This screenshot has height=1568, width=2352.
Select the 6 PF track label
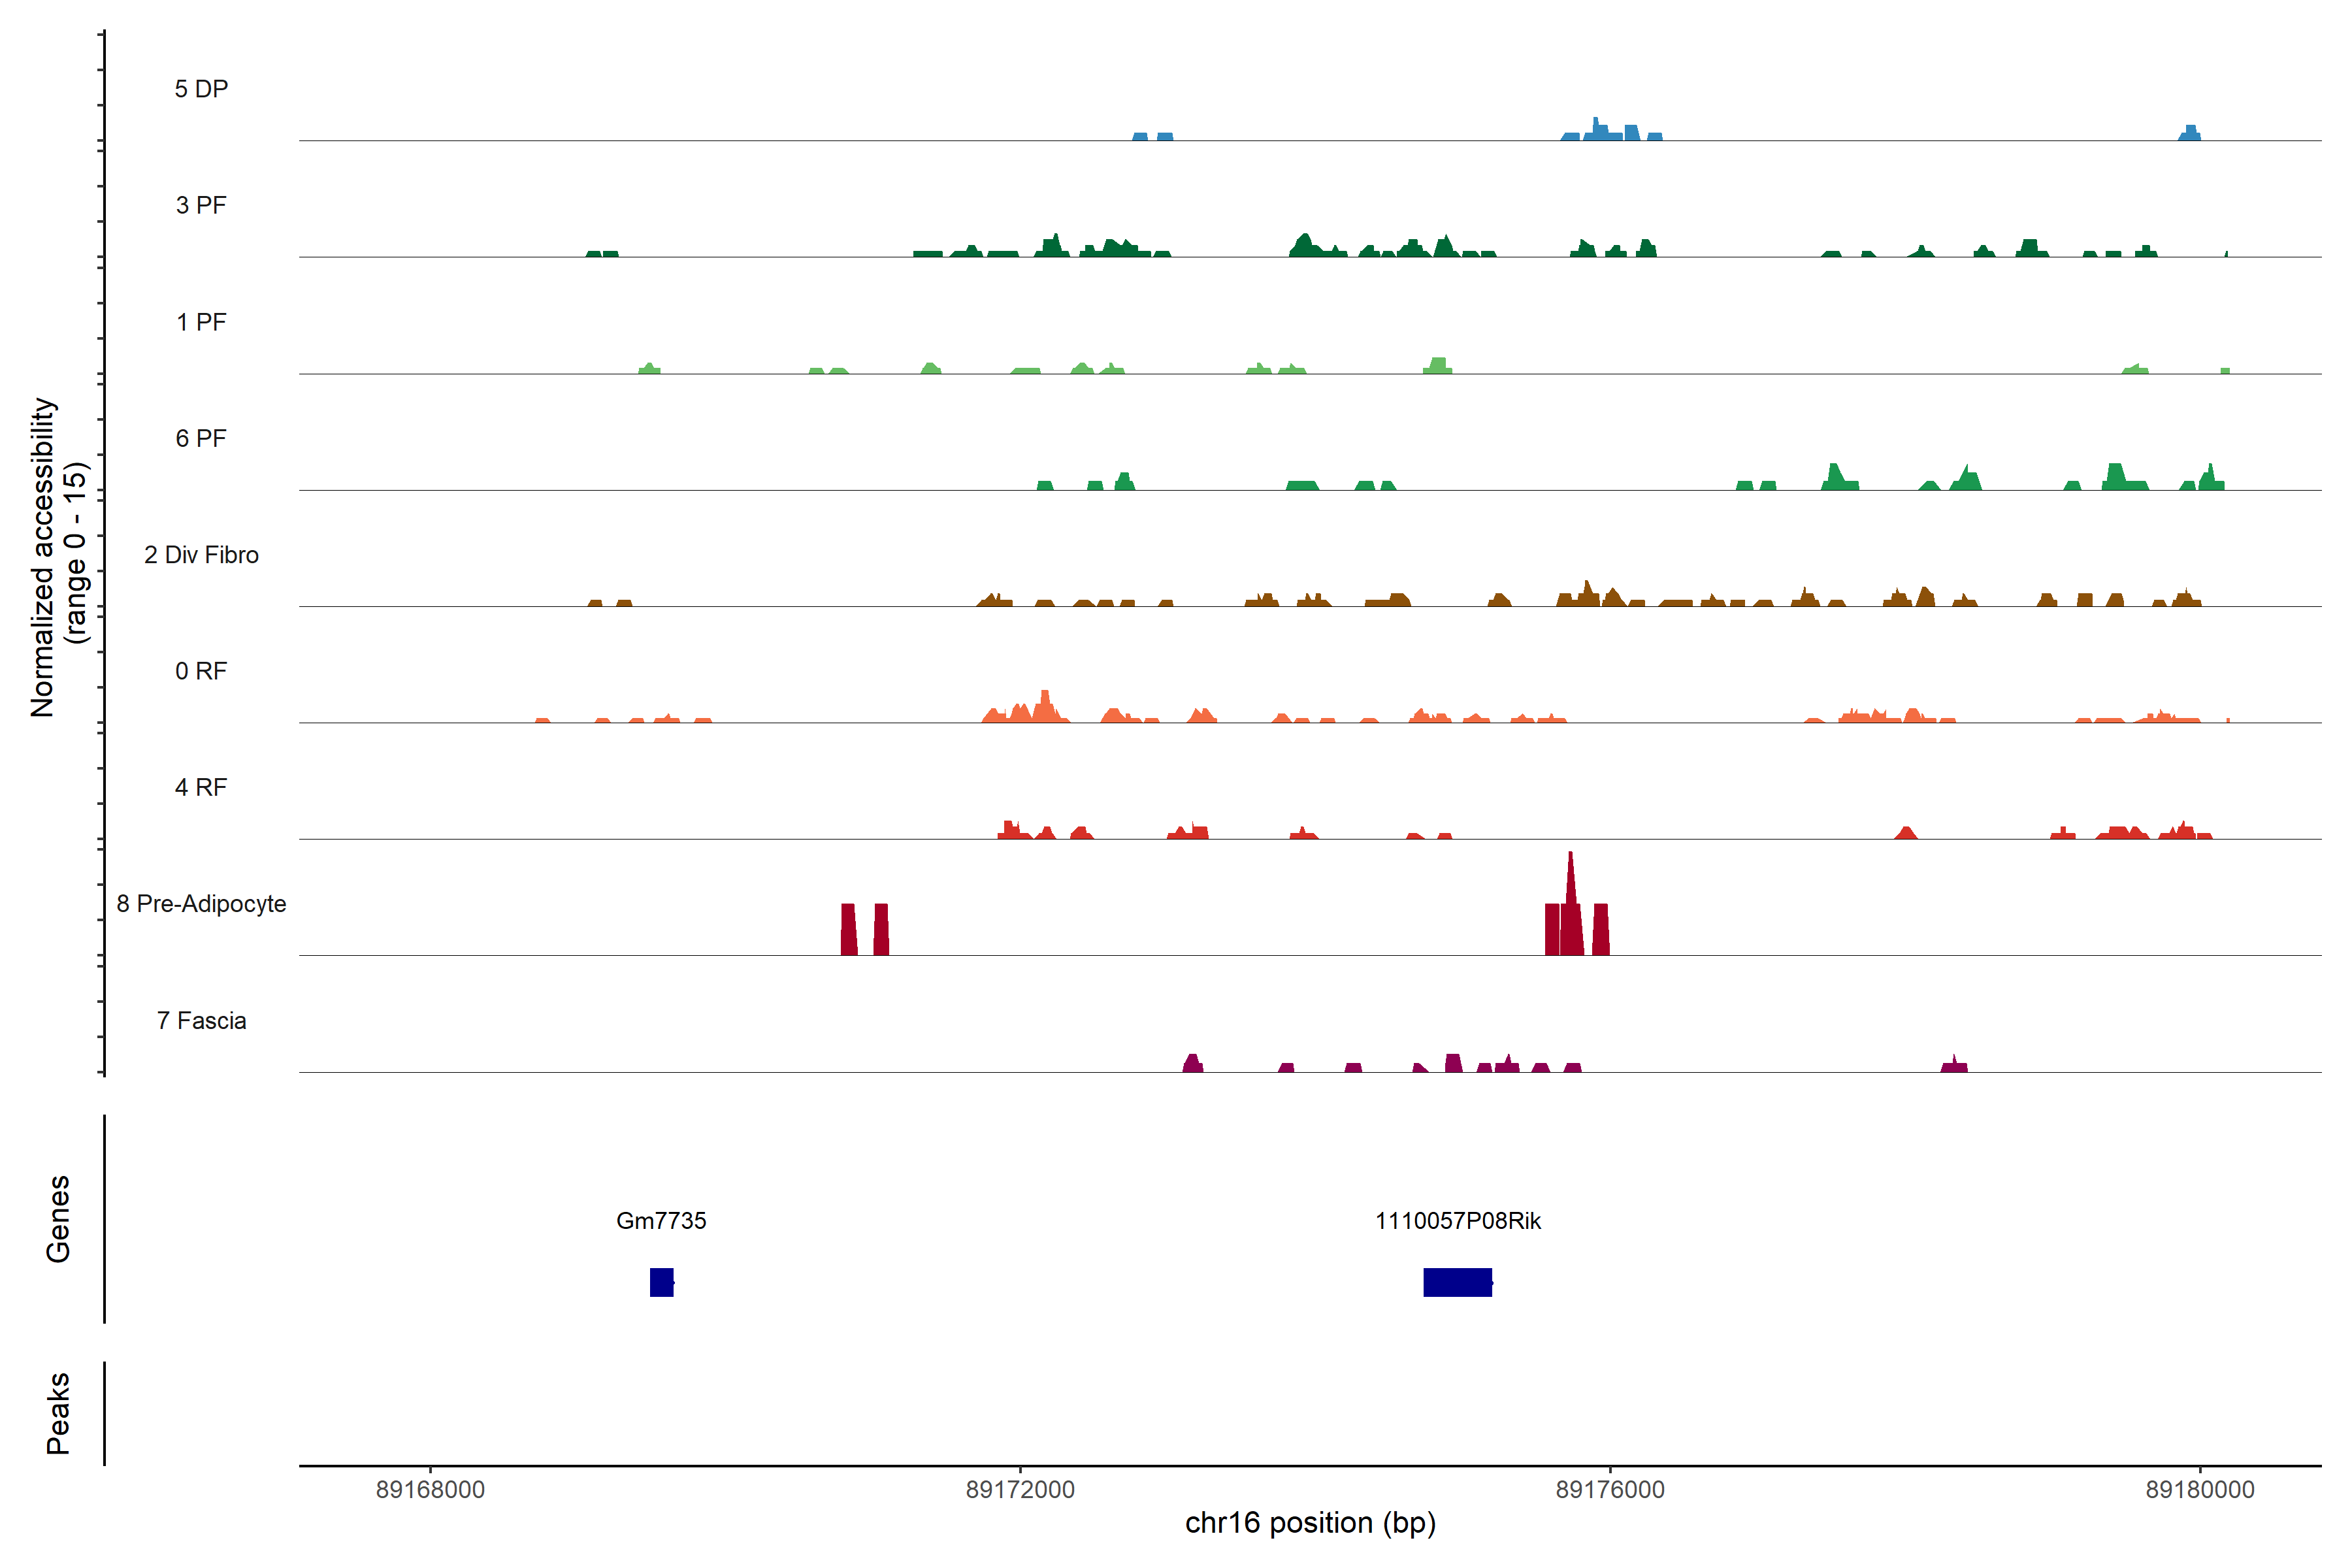[x=201, y=438]
